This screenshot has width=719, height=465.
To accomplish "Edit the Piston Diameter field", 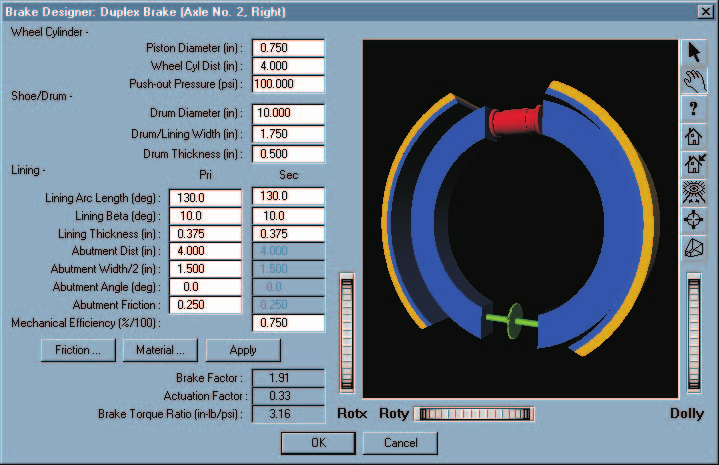I will (x=288, y=48).
